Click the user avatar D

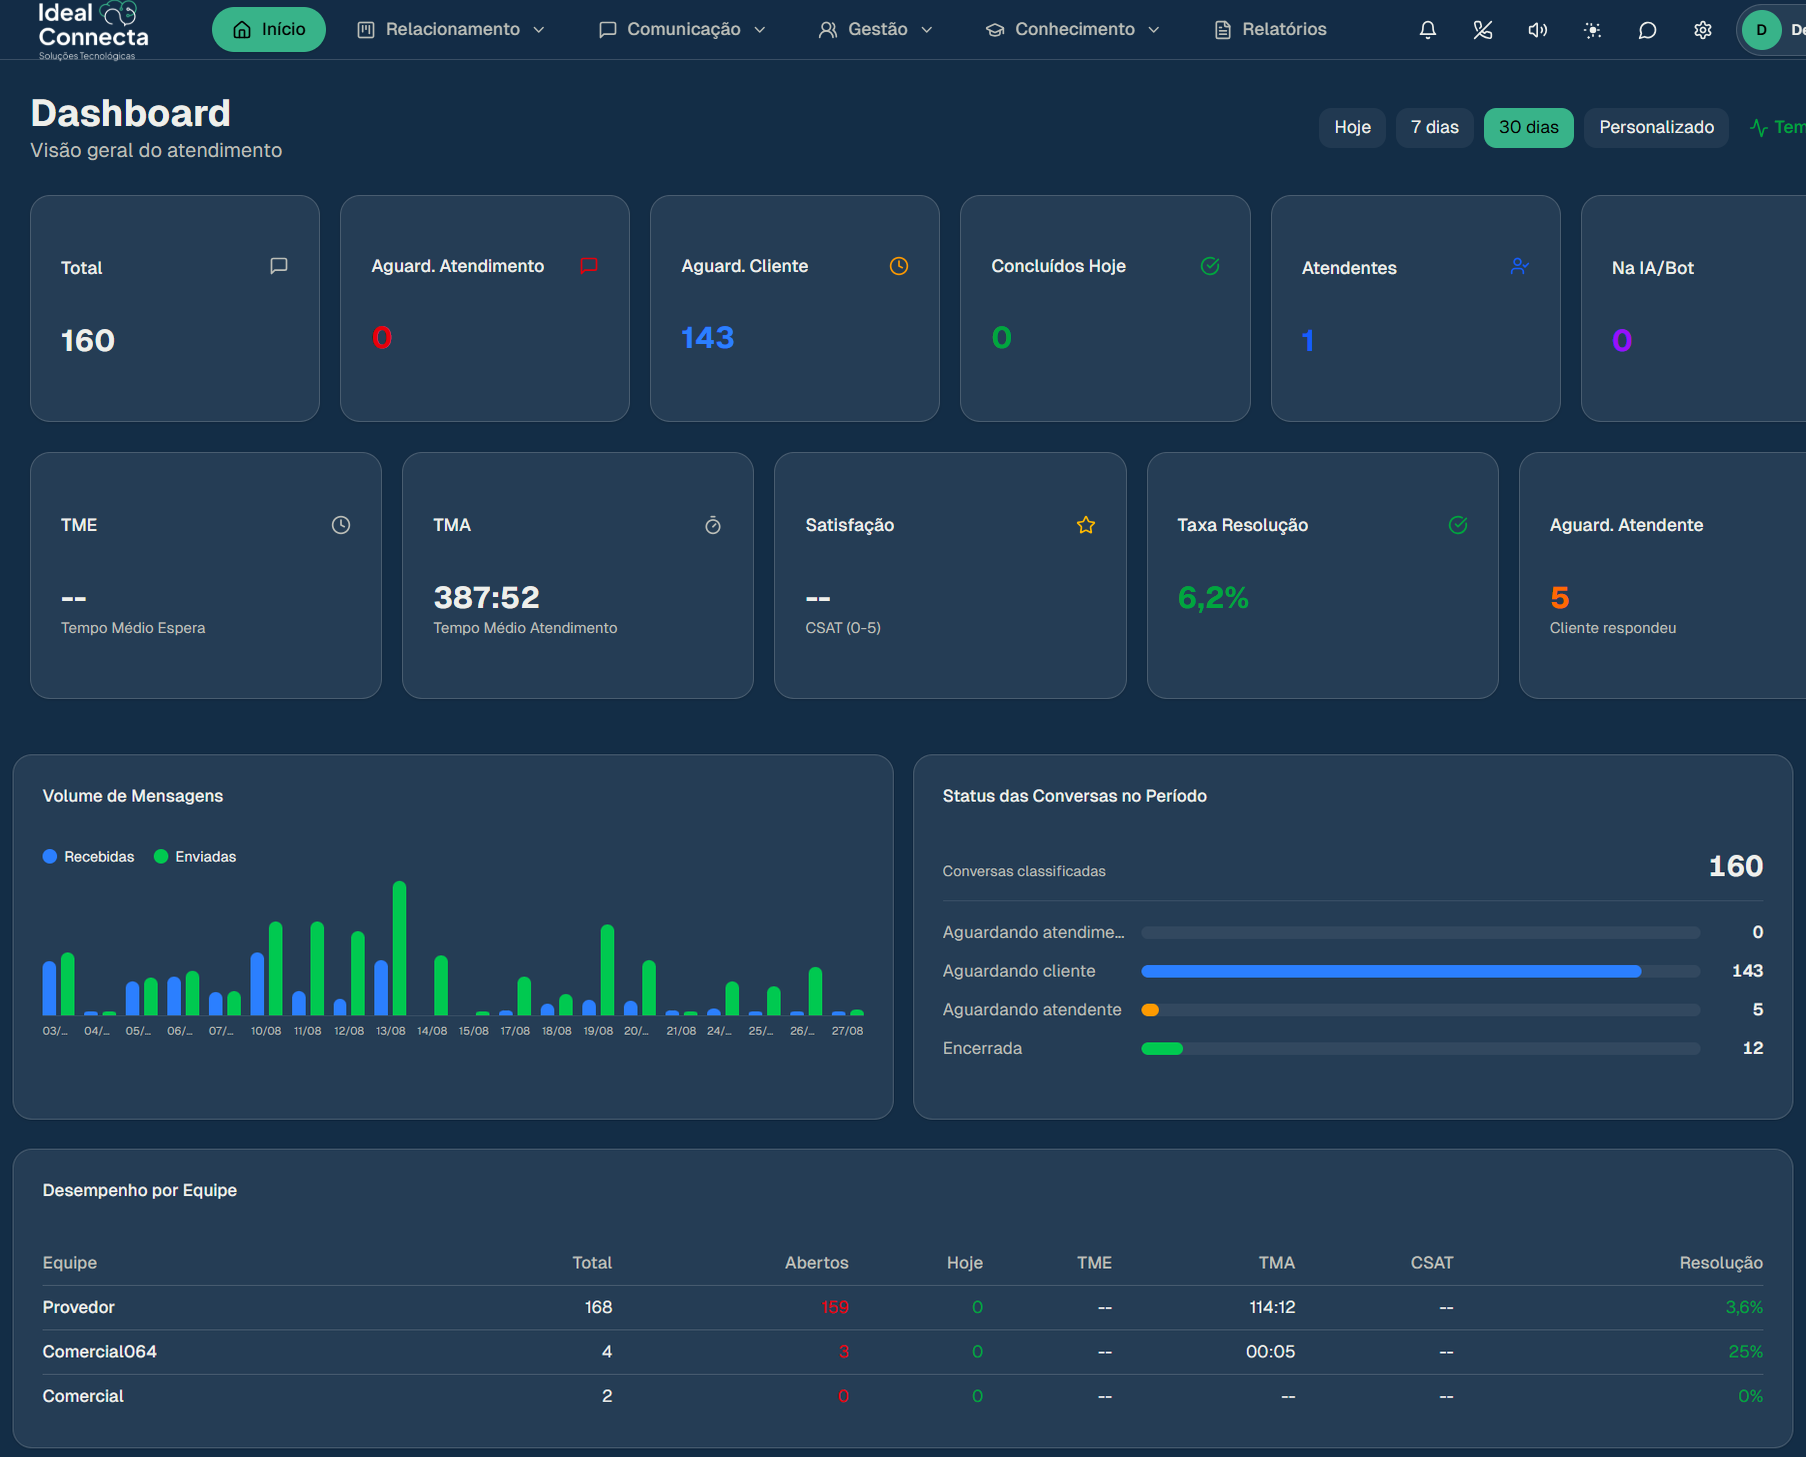[1761, 30]
